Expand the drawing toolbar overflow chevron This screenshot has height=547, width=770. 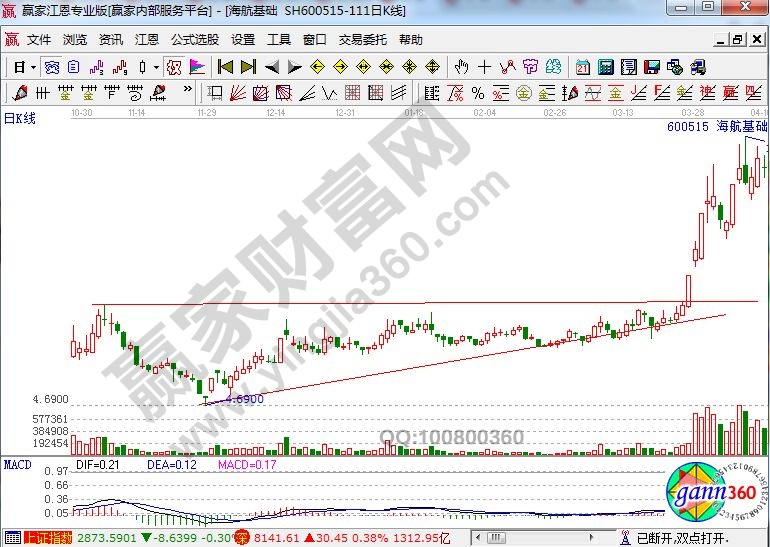[x=186, y=93]
